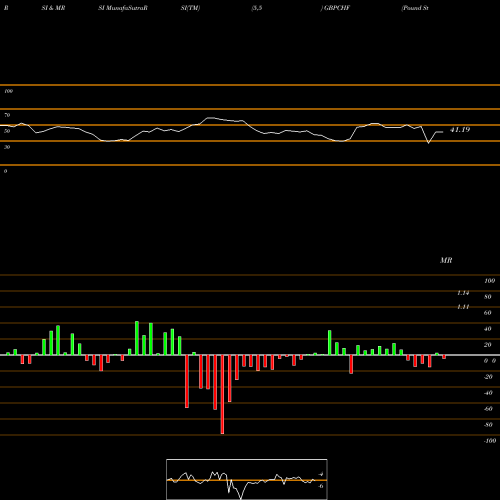Click the MR axis label "-20"
This screenshot has height=500, width=500.
(488, 377)
